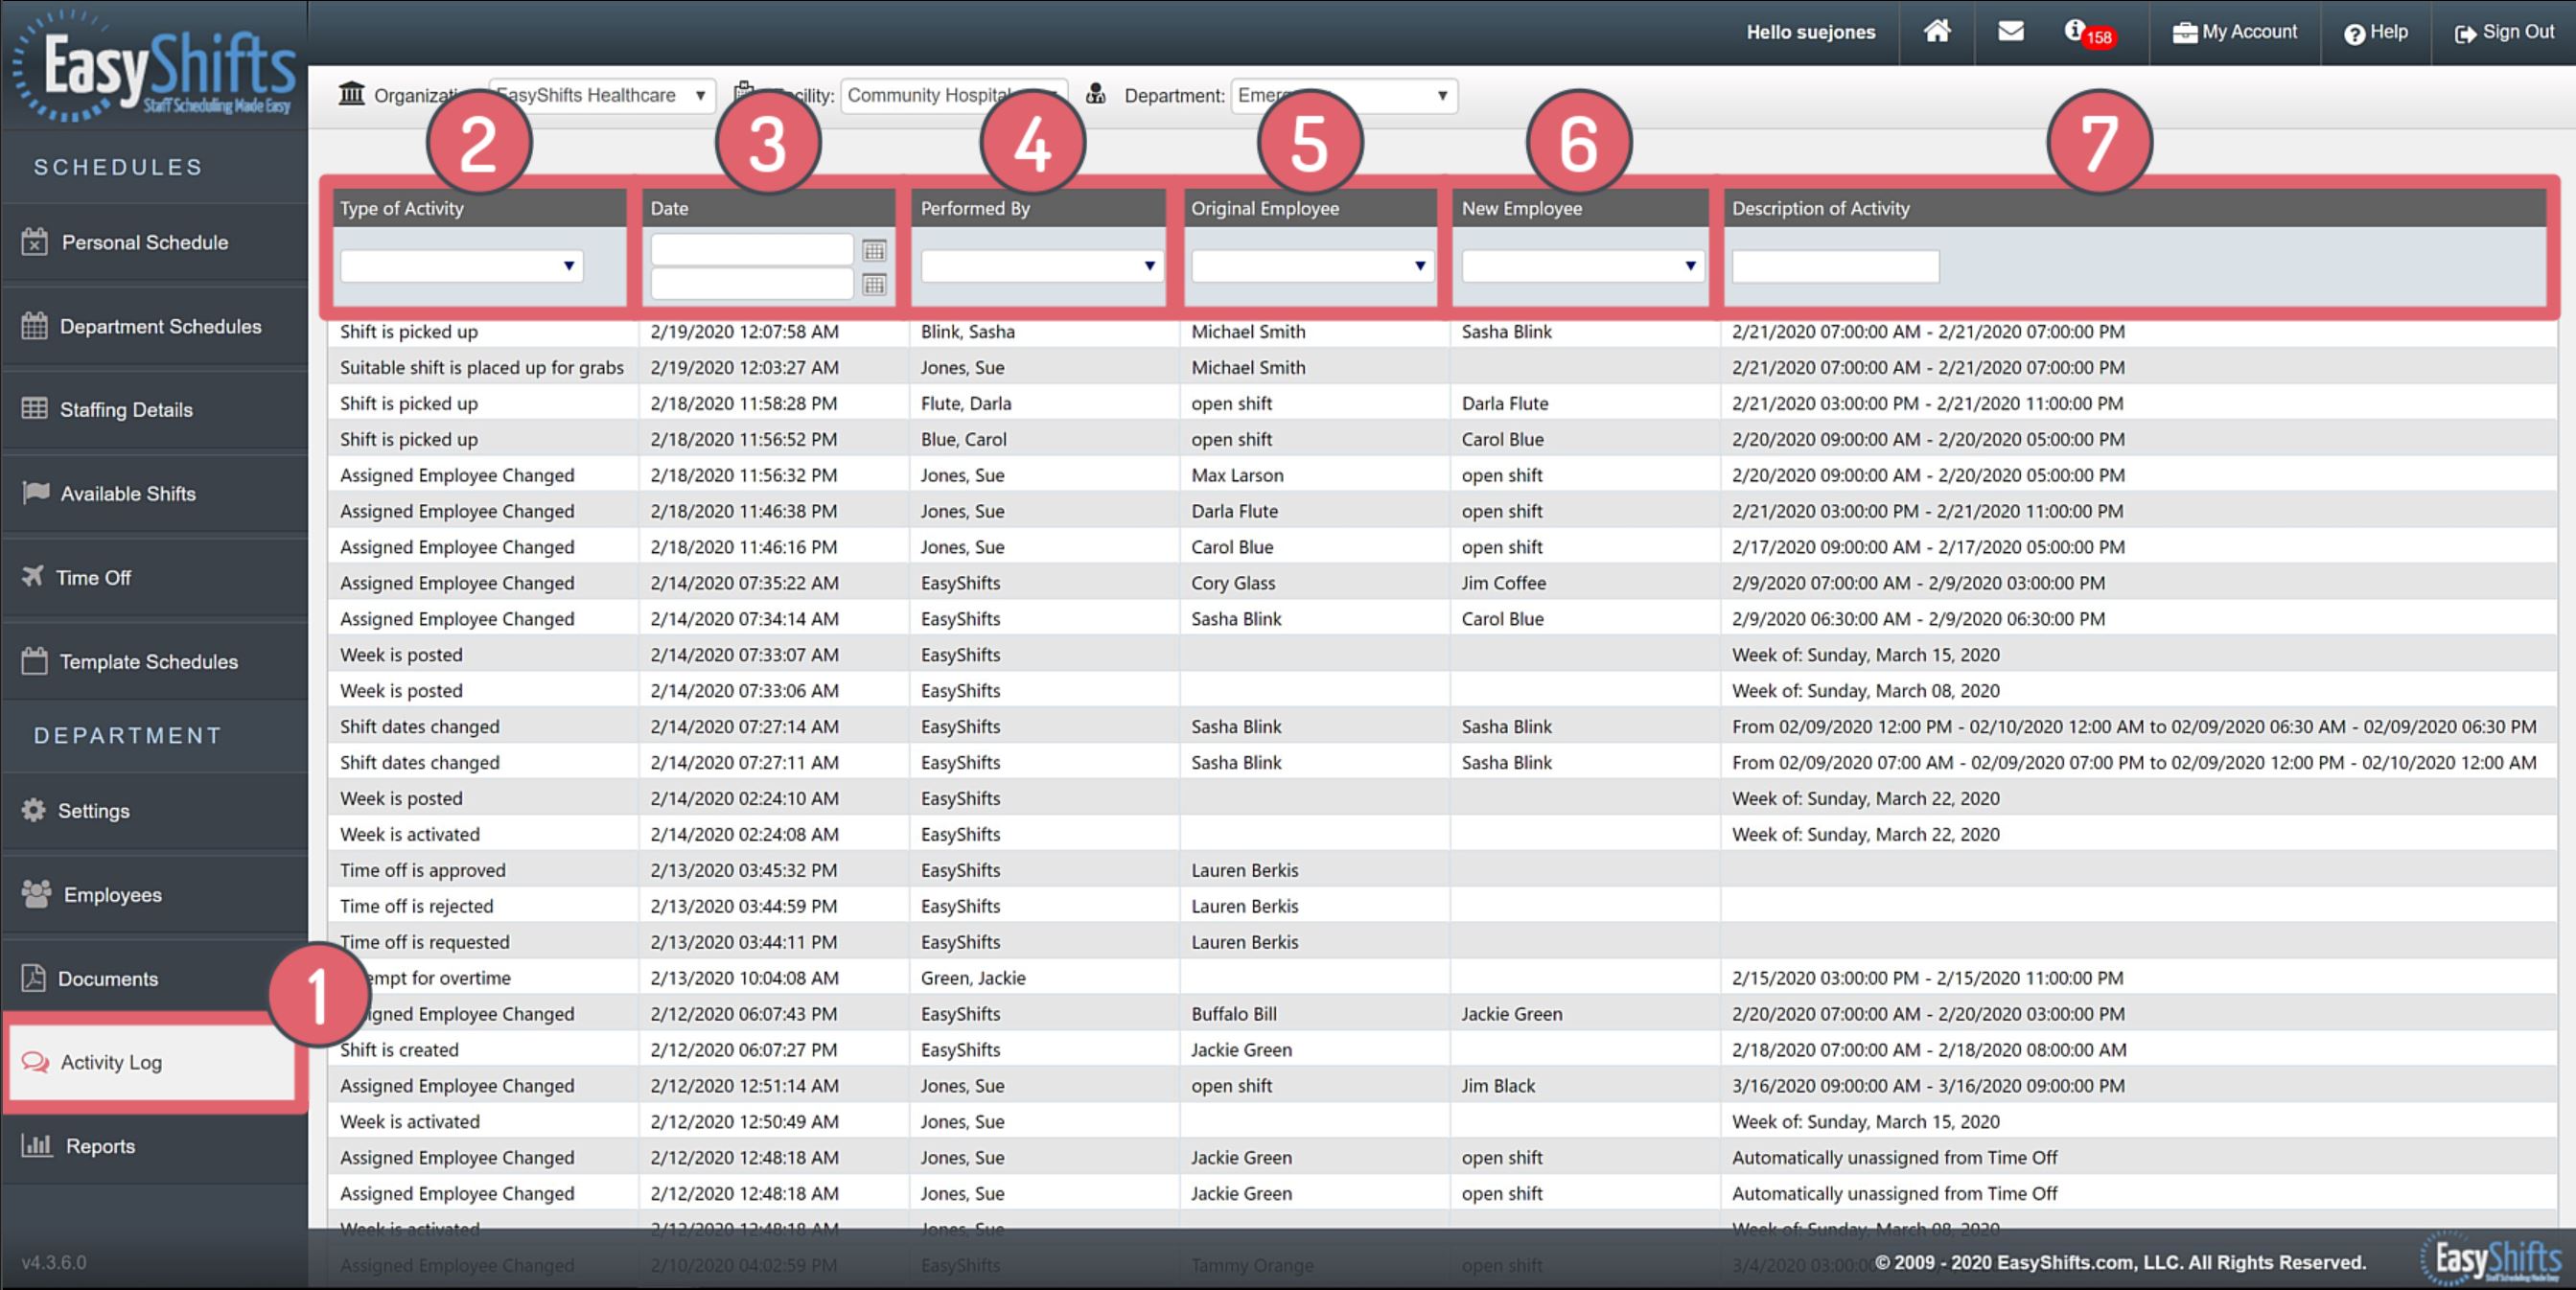Go to Available Shifts menu item
This screenshot has height=1290, width=2576.
(128, 493)
